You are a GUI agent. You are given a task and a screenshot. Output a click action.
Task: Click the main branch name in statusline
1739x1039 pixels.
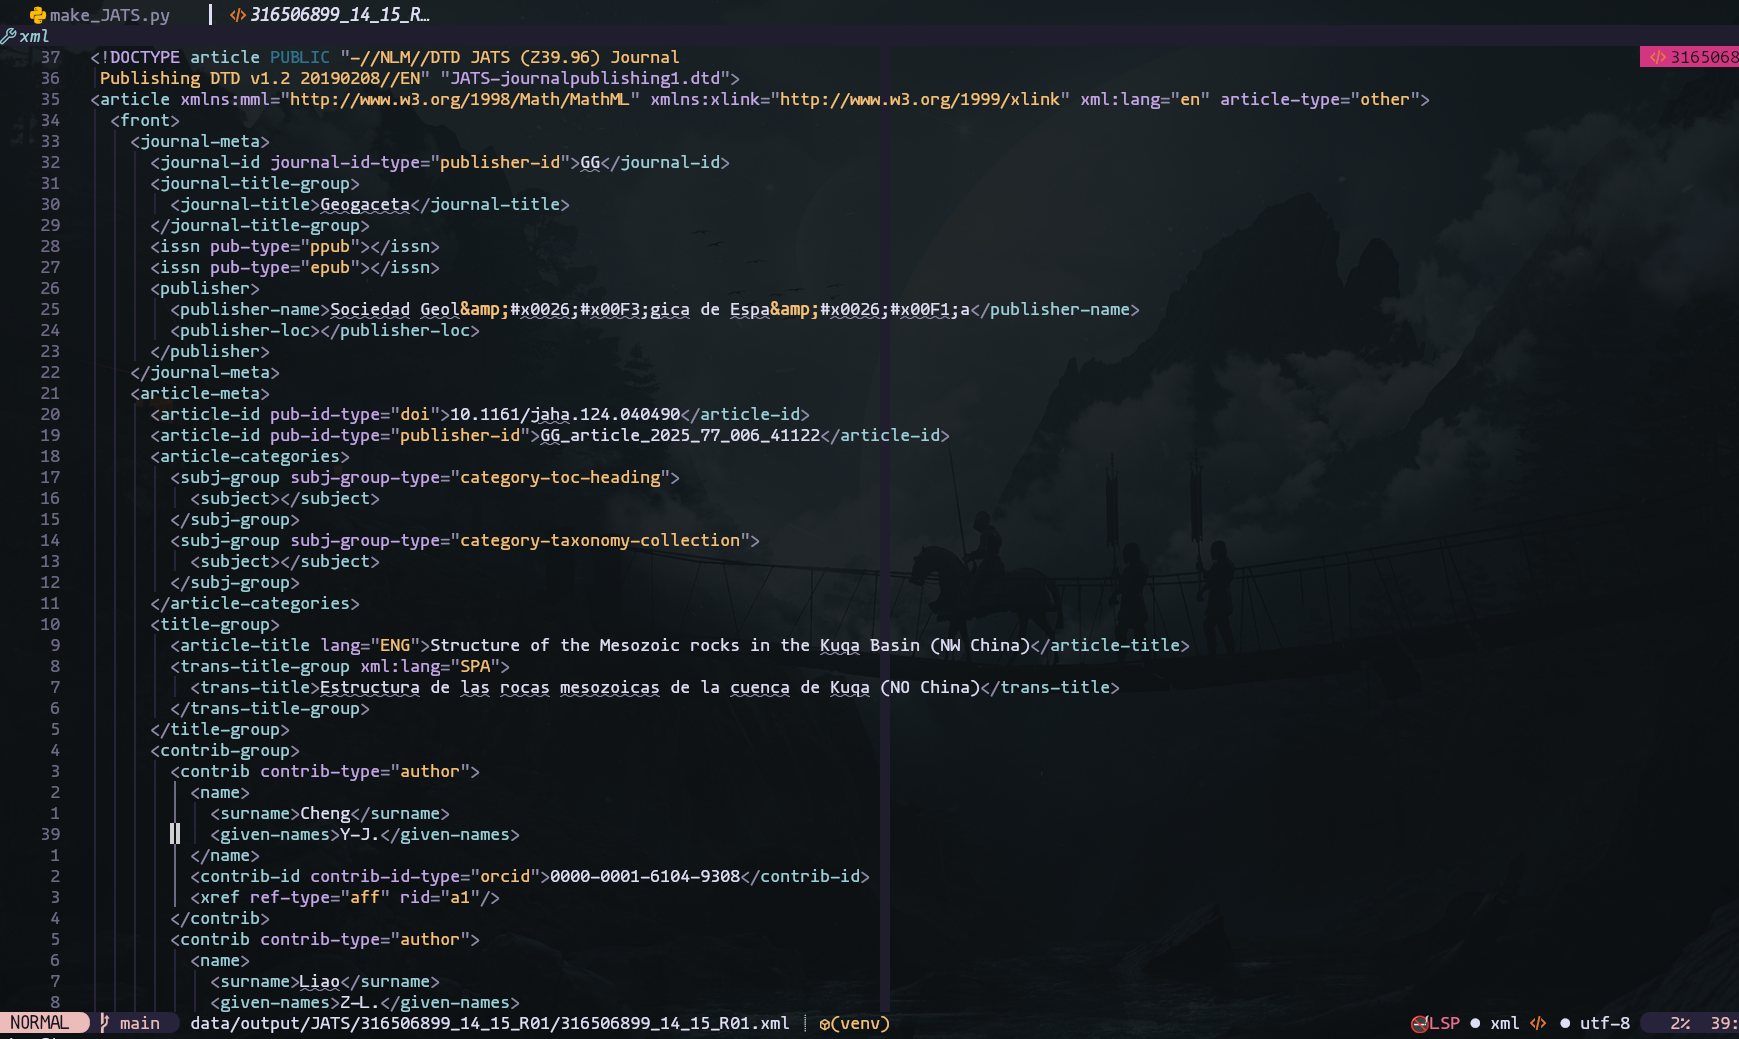pos(140,1023)
